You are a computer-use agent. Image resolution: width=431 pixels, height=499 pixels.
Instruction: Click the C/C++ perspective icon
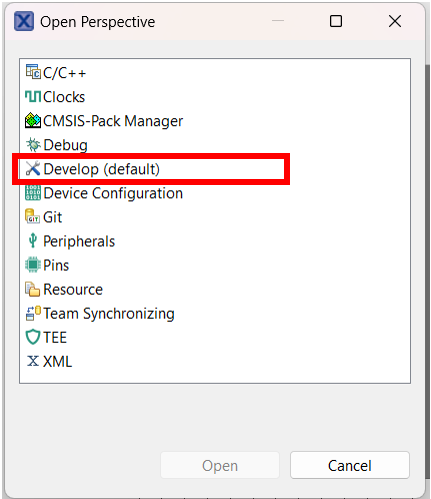[x=33, y=72]
